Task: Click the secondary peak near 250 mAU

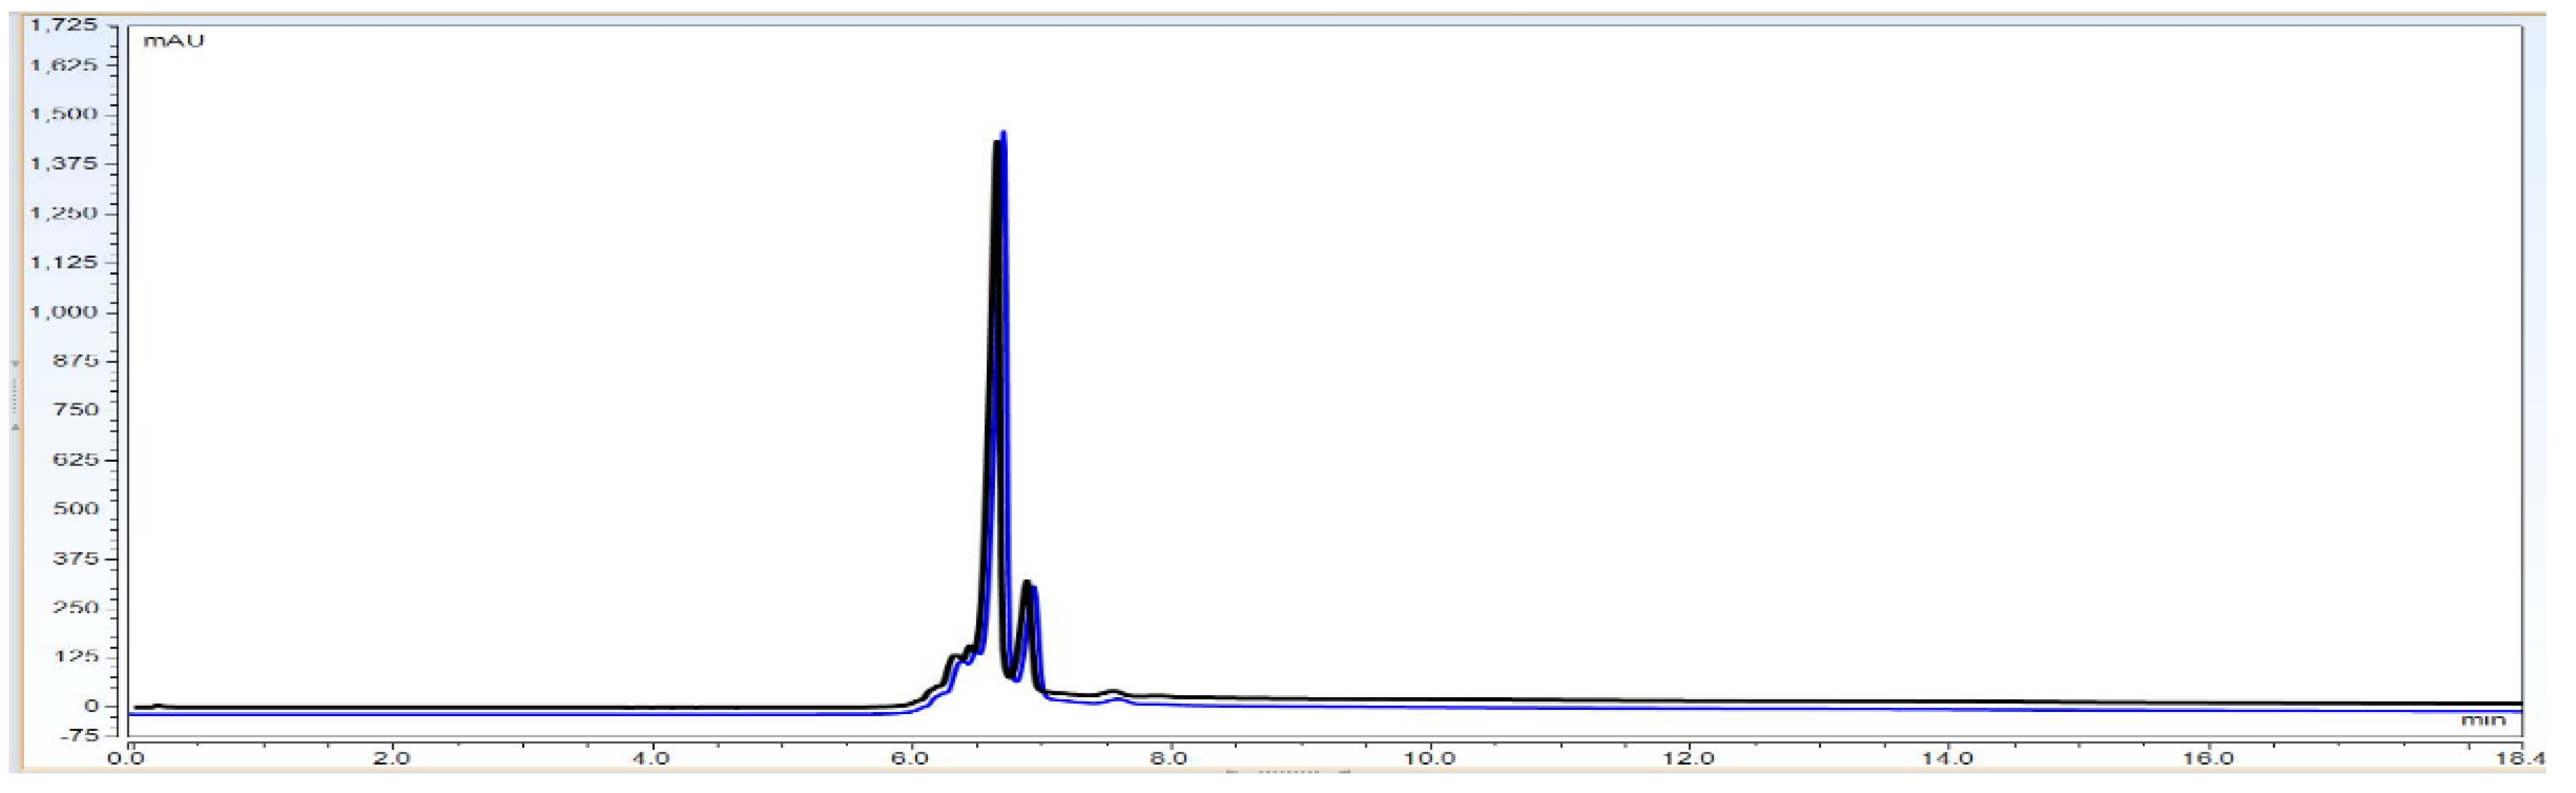Action: (x=1027, y=583)
